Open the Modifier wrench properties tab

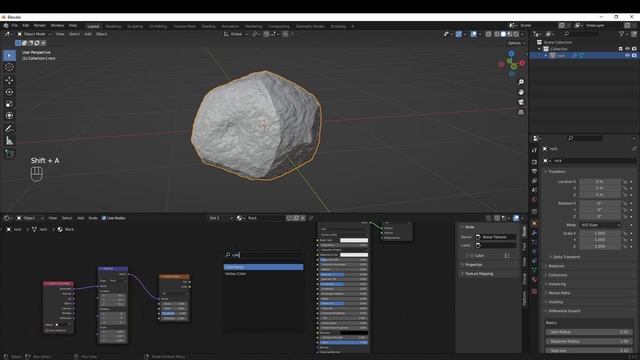[x=534, y=233]
